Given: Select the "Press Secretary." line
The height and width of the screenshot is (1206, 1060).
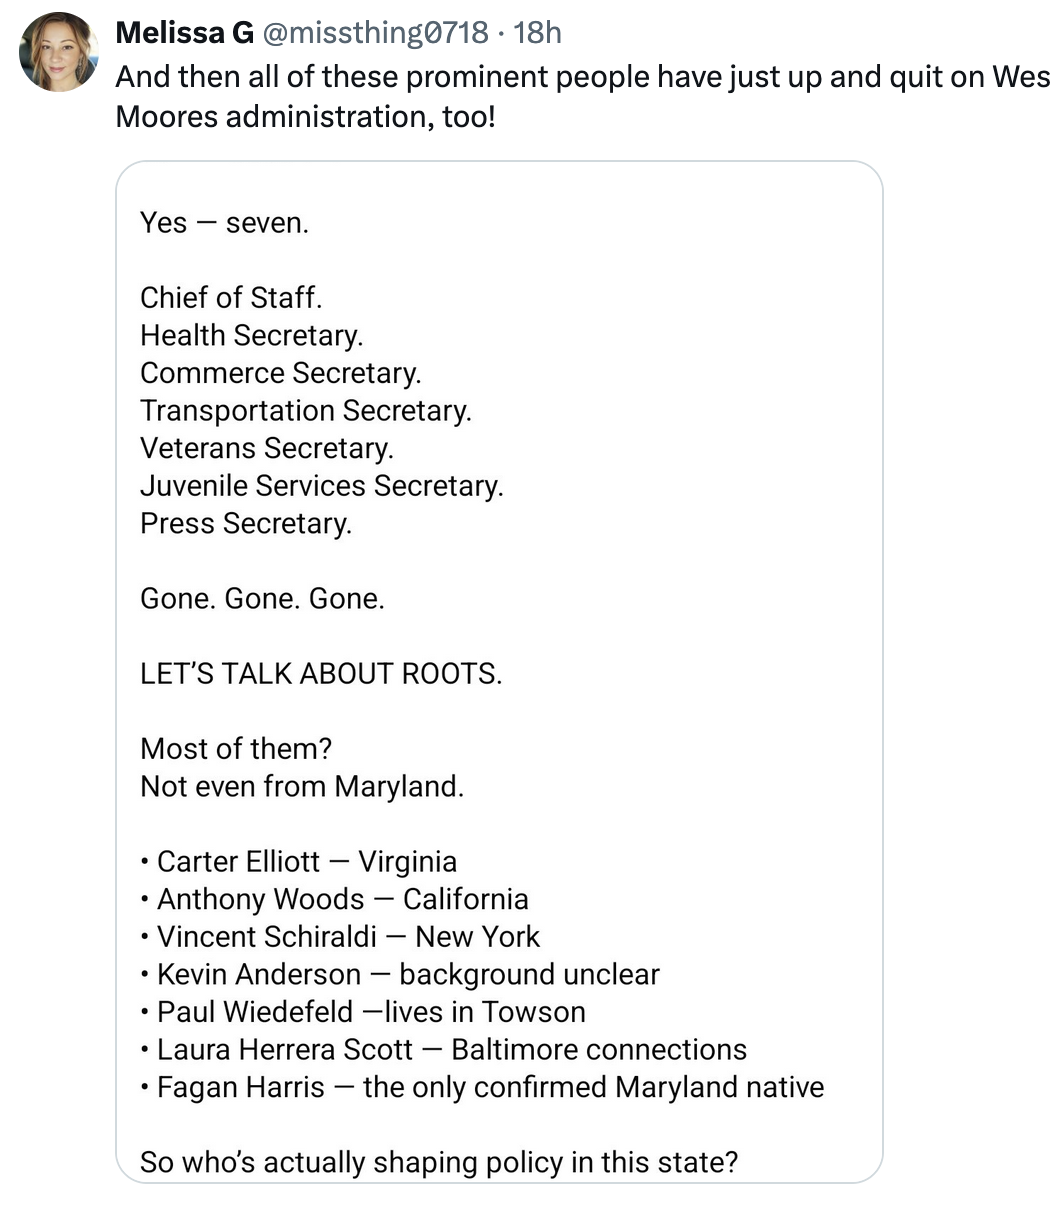Looking at the screenshot, I should 246,523.
